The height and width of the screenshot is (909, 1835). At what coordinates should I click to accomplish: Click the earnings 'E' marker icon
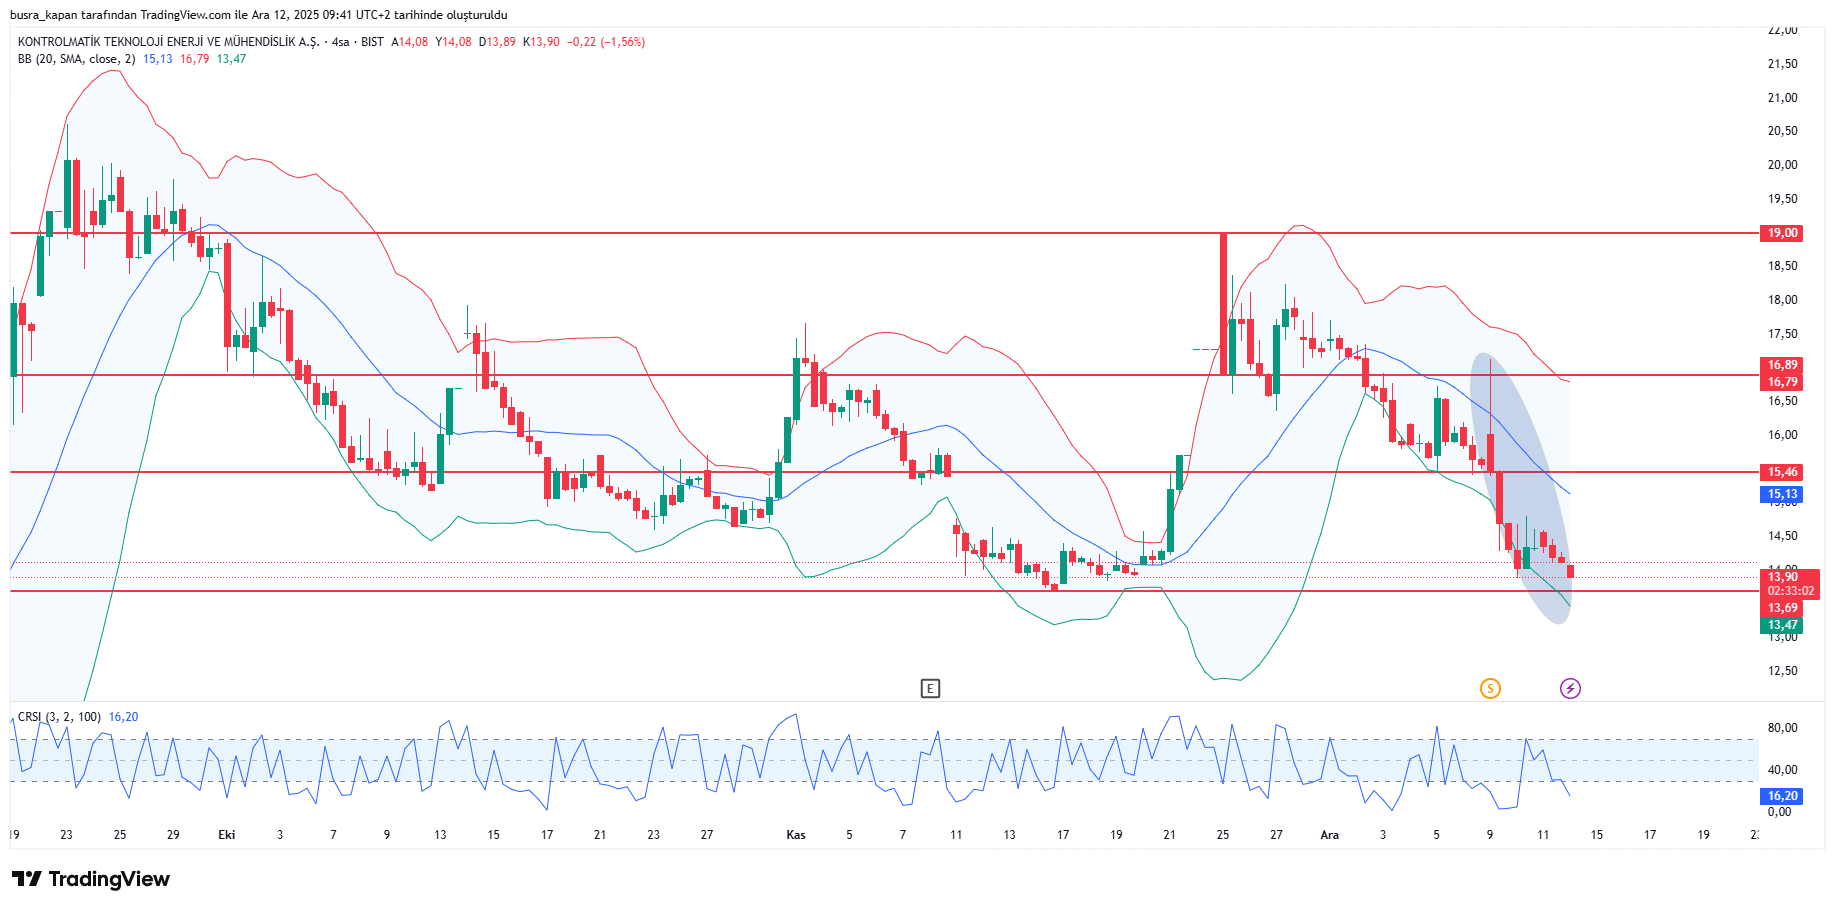click(x=930, y=688)
